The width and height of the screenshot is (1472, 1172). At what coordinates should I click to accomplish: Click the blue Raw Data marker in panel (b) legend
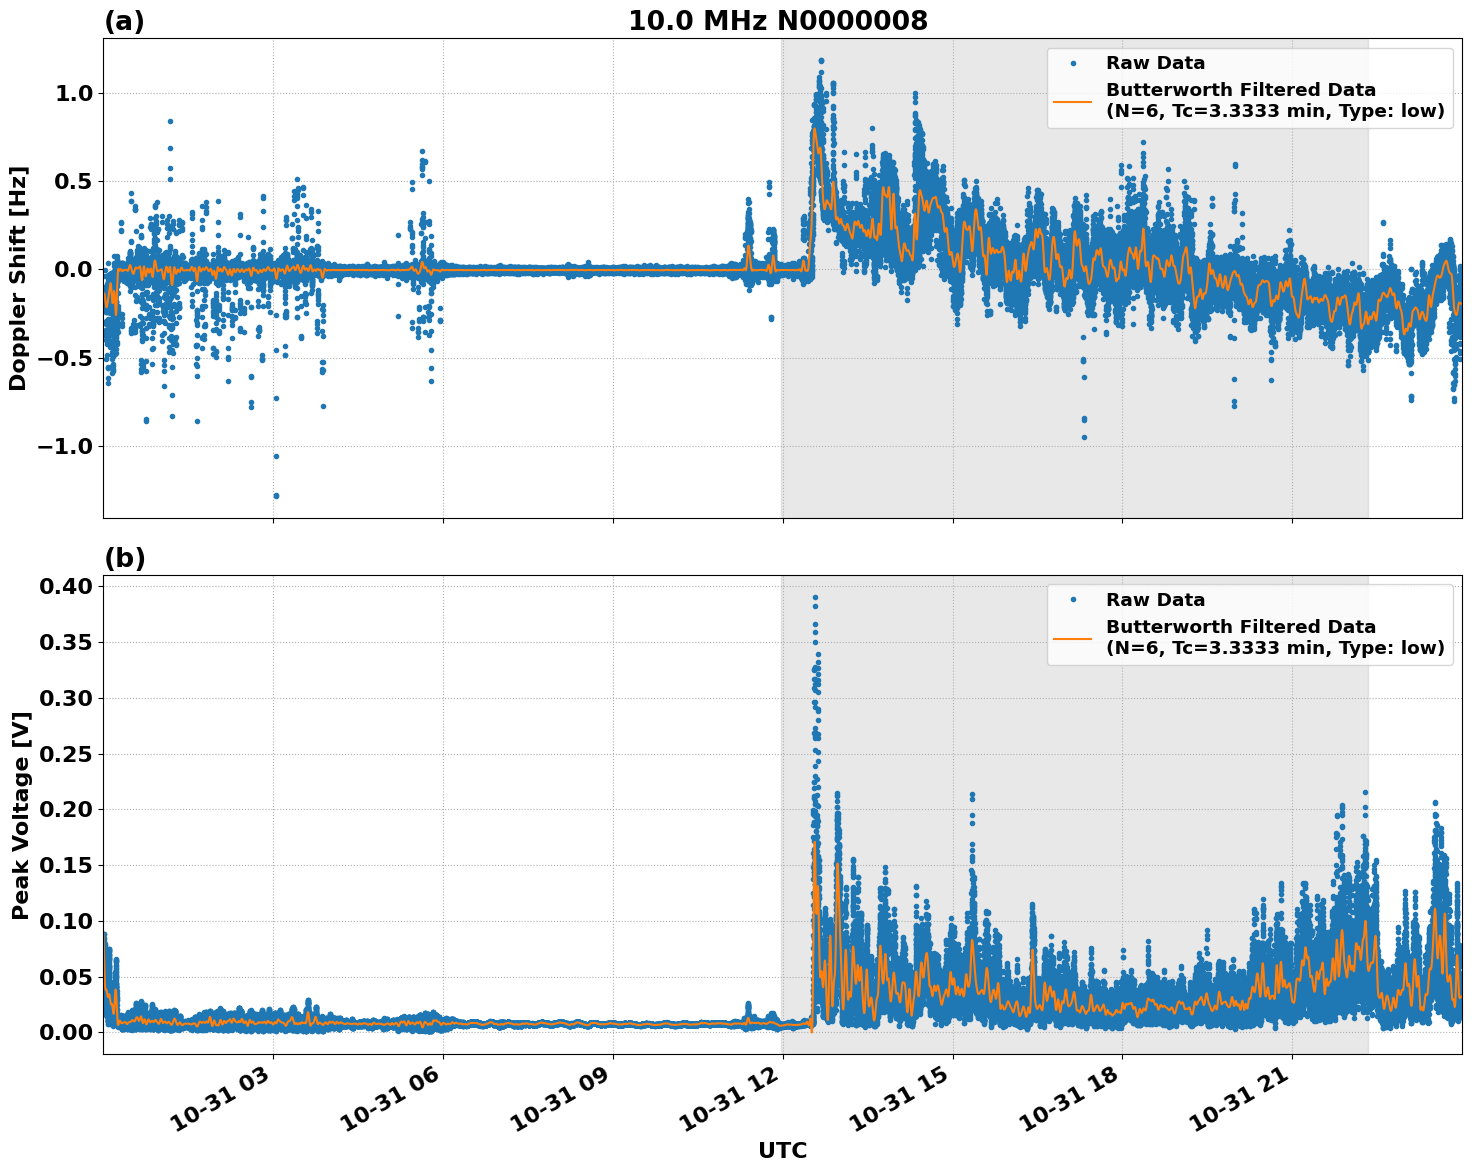coord(1073,600)
